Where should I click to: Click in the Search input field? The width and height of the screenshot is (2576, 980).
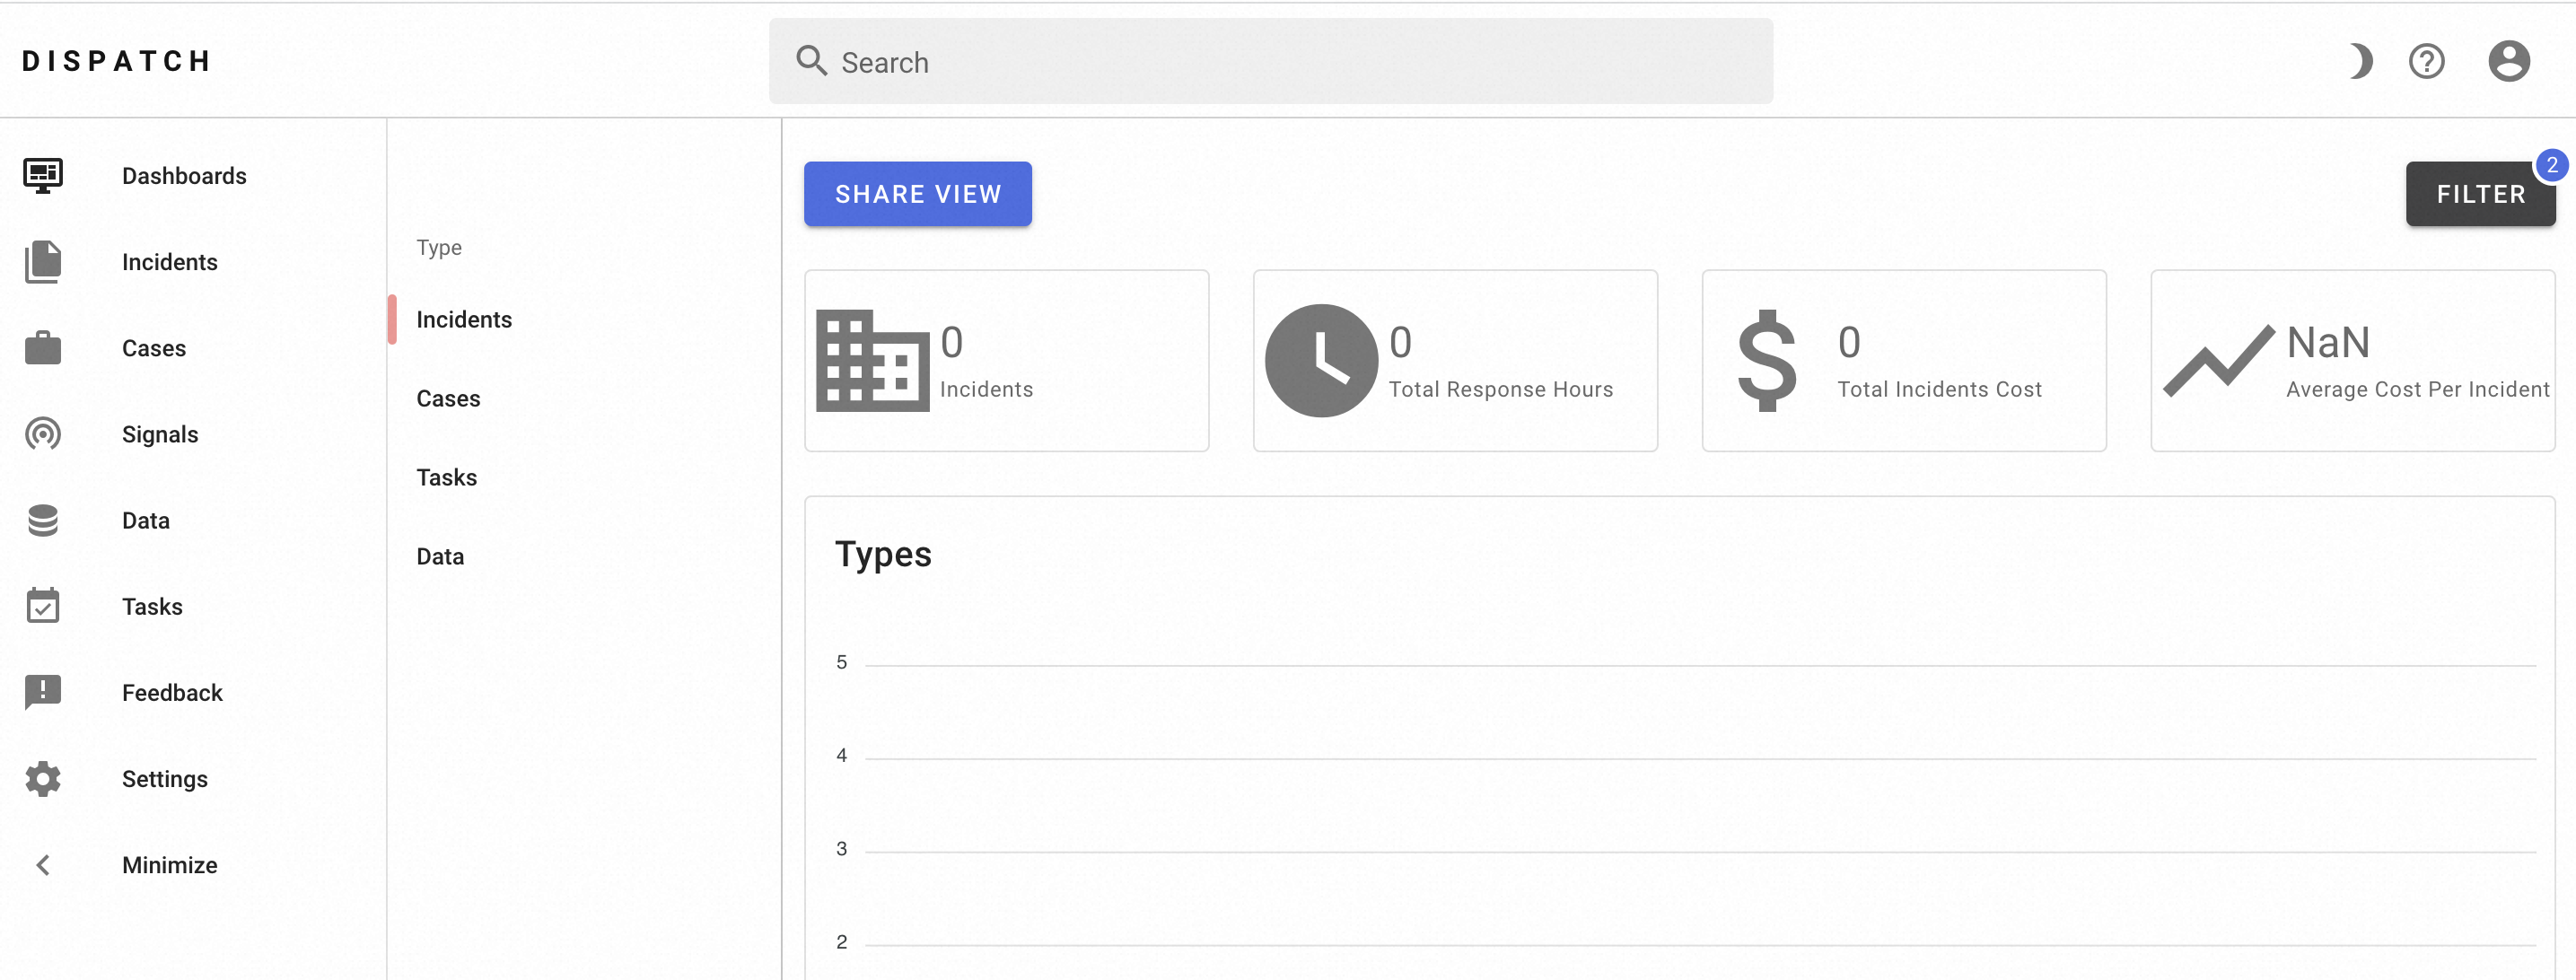[x=1270, y=62]
